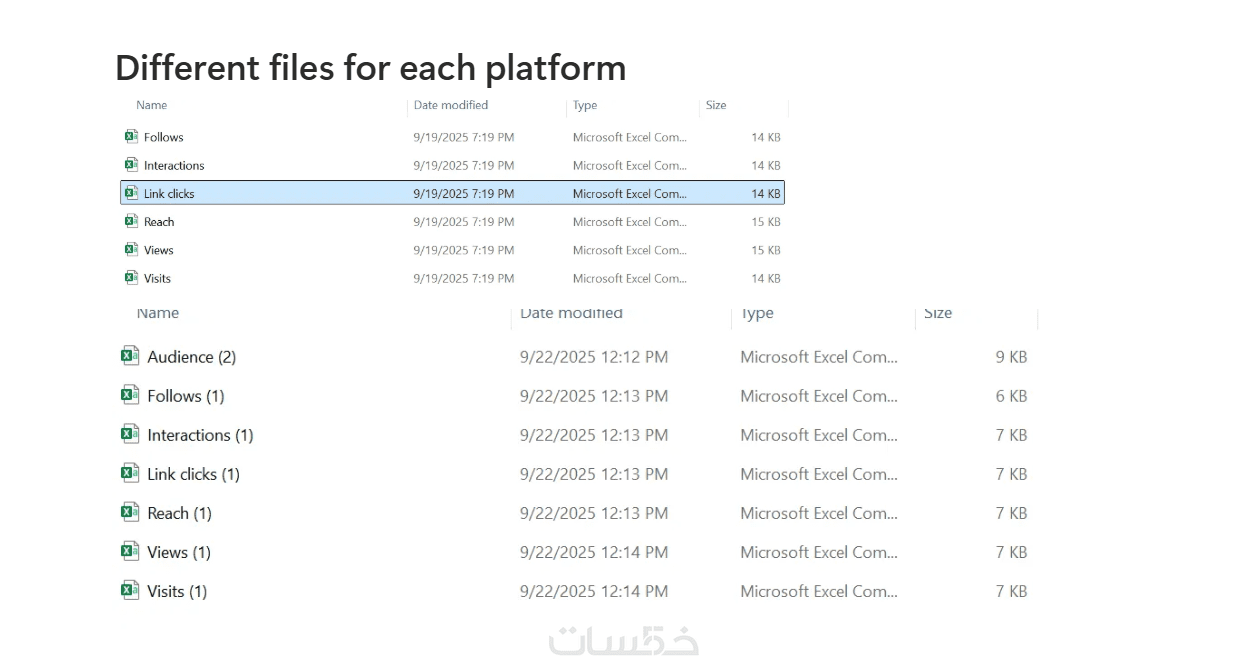Click the Excel icon of Link clicks (1)
This screenshot has height=669, width=1249.
pos(130,473)
